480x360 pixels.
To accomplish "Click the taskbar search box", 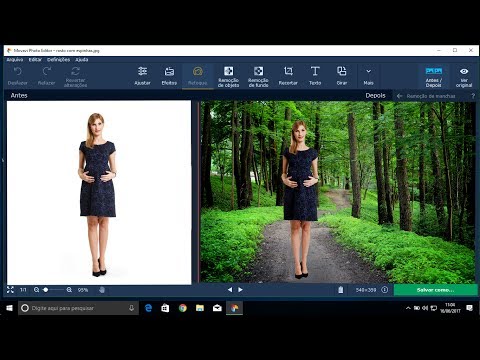I will [x=78, y=308].
